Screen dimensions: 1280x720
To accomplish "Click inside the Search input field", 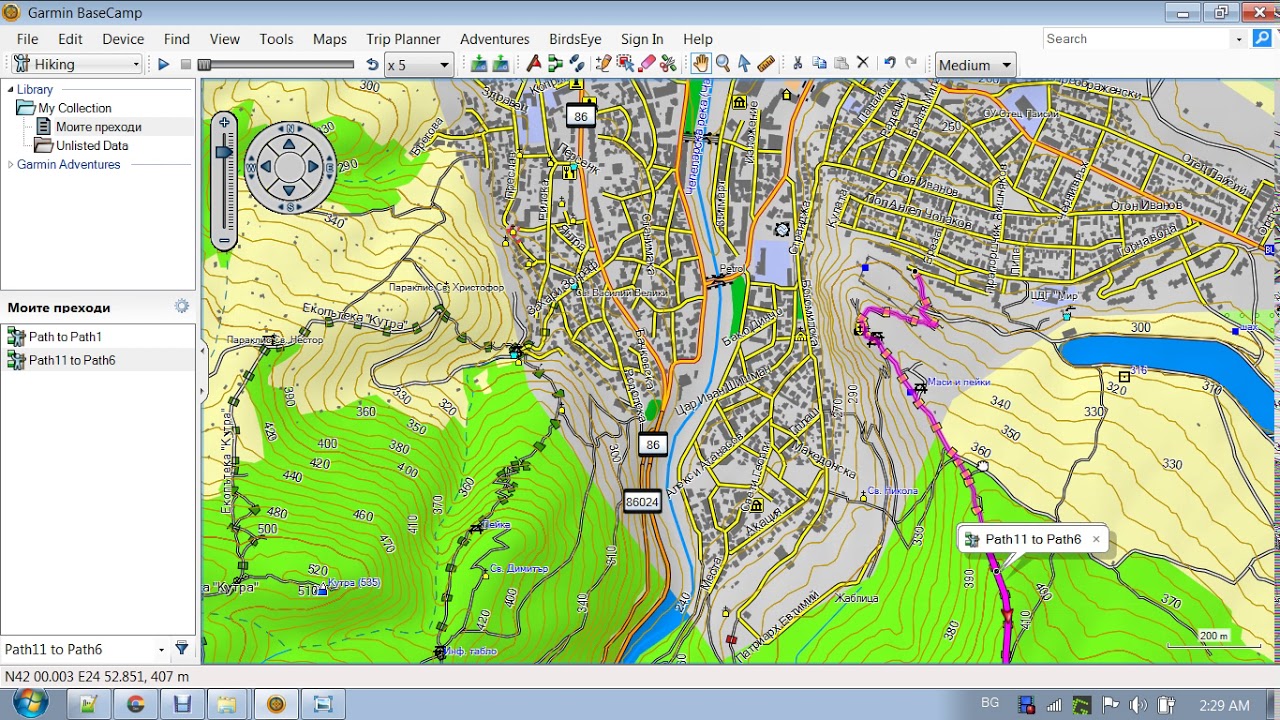I will click(x=1136, y=39).
